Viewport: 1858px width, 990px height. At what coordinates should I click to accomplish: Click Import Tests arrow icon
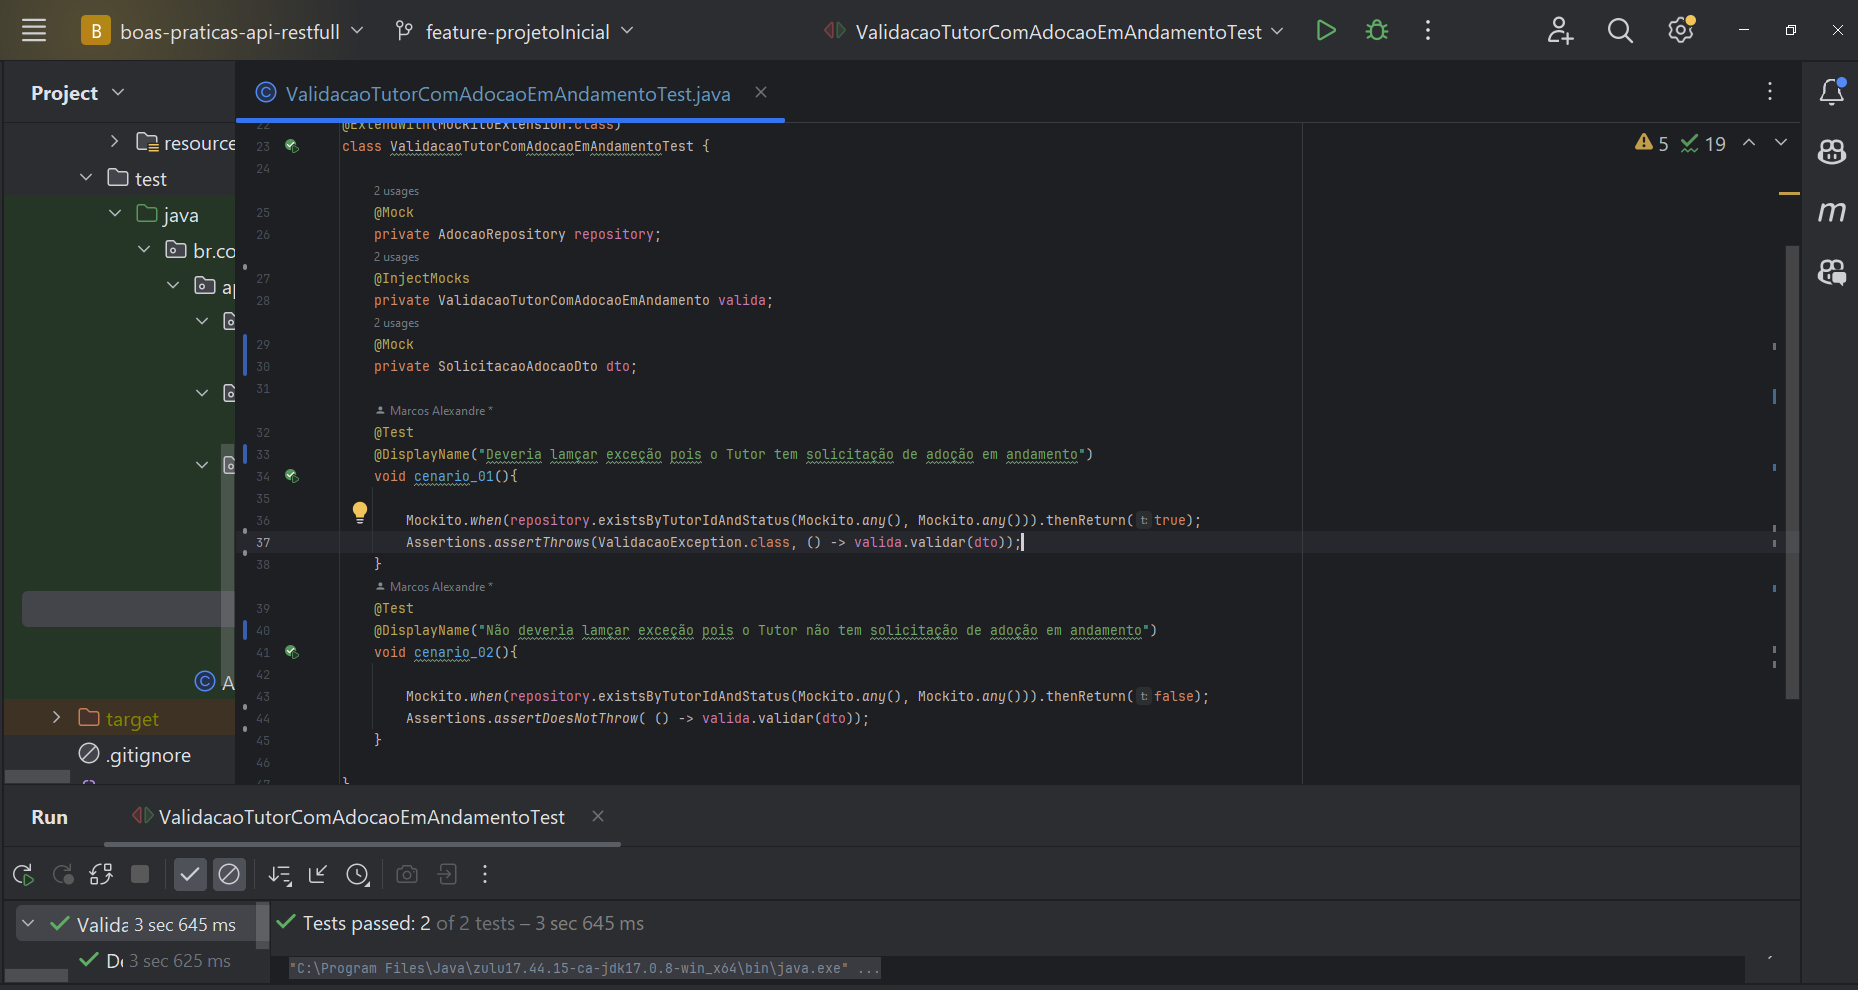pyautogui.click(x=318, y=875)
